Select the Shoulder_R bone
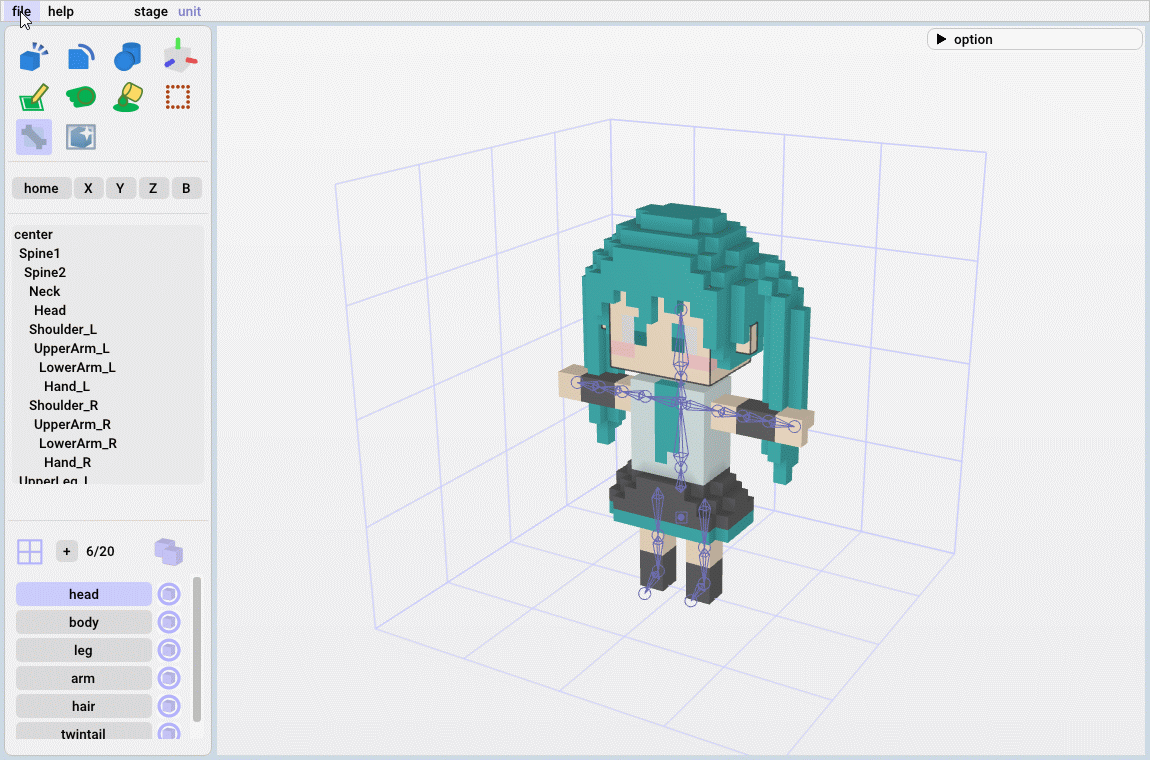This screenshot has width=1150, height=760. (64, 406)
